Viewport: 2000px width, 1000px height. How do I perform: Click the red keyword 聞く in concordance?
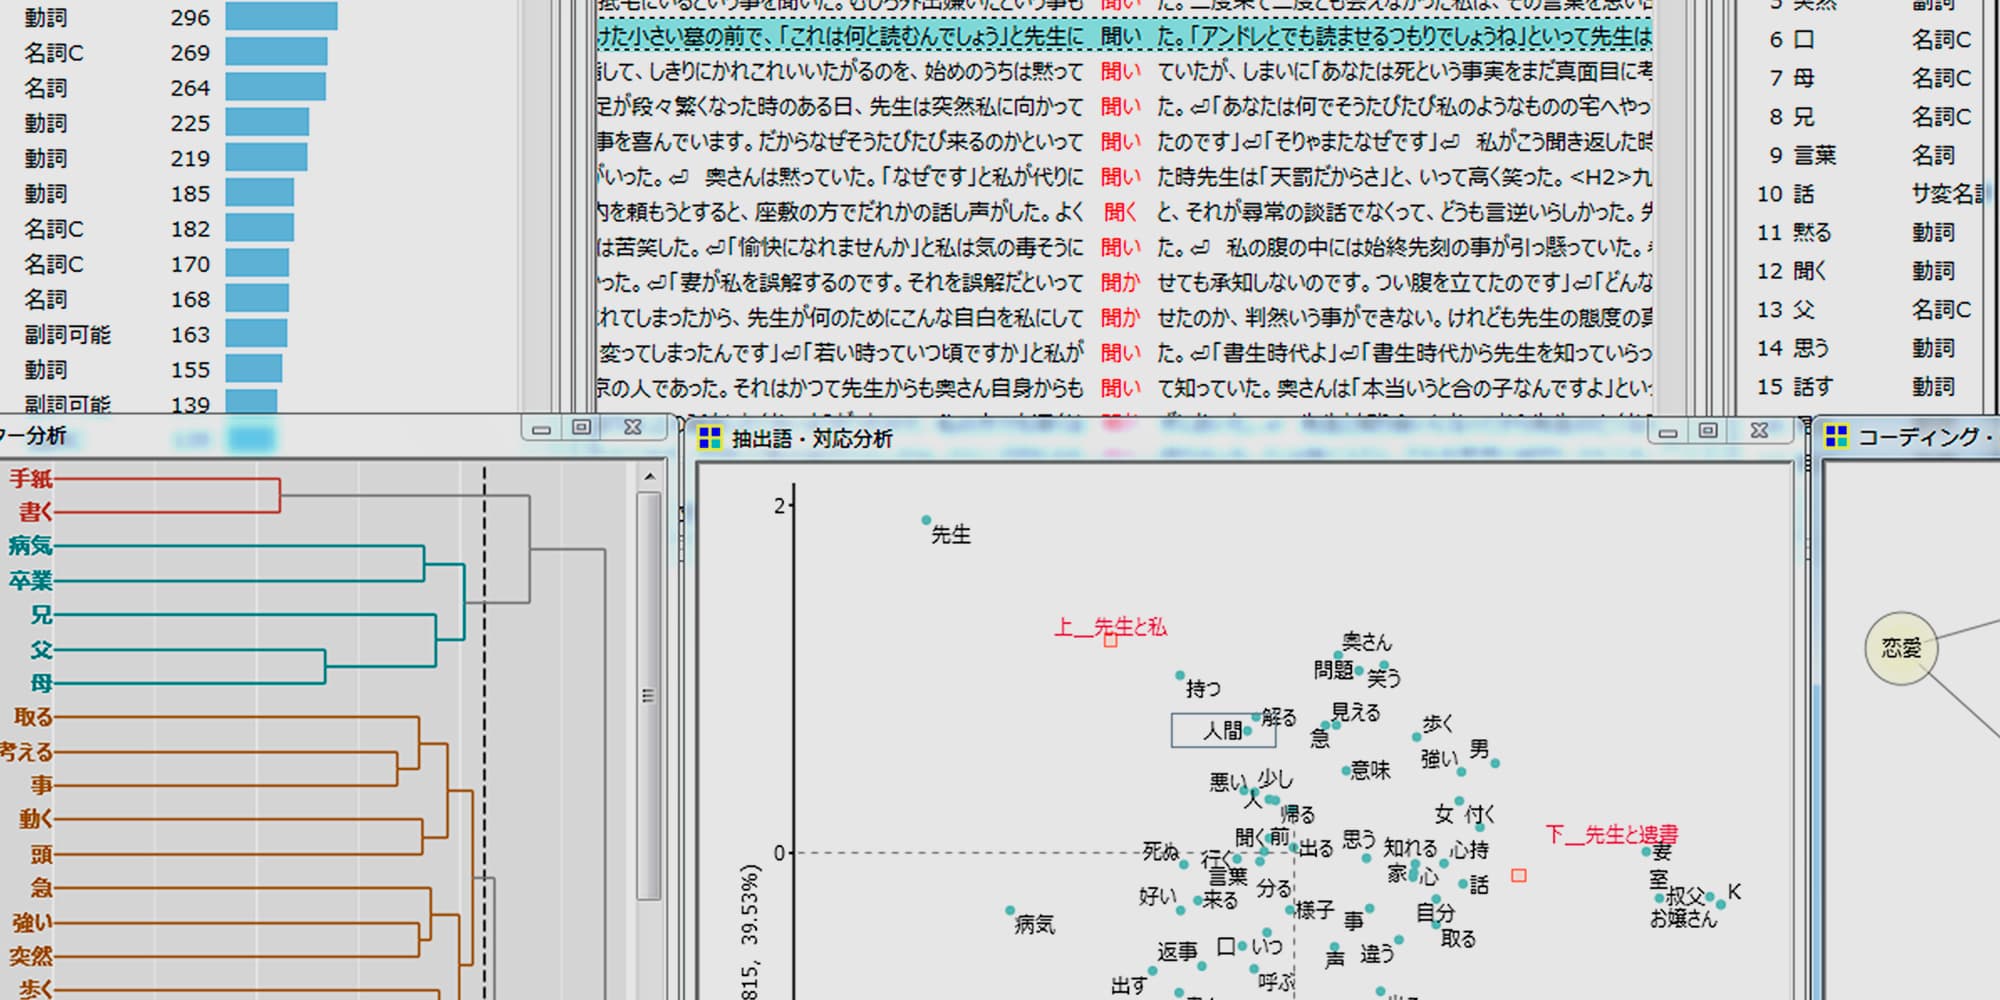pyautogui.click(x=1120, y=212)
